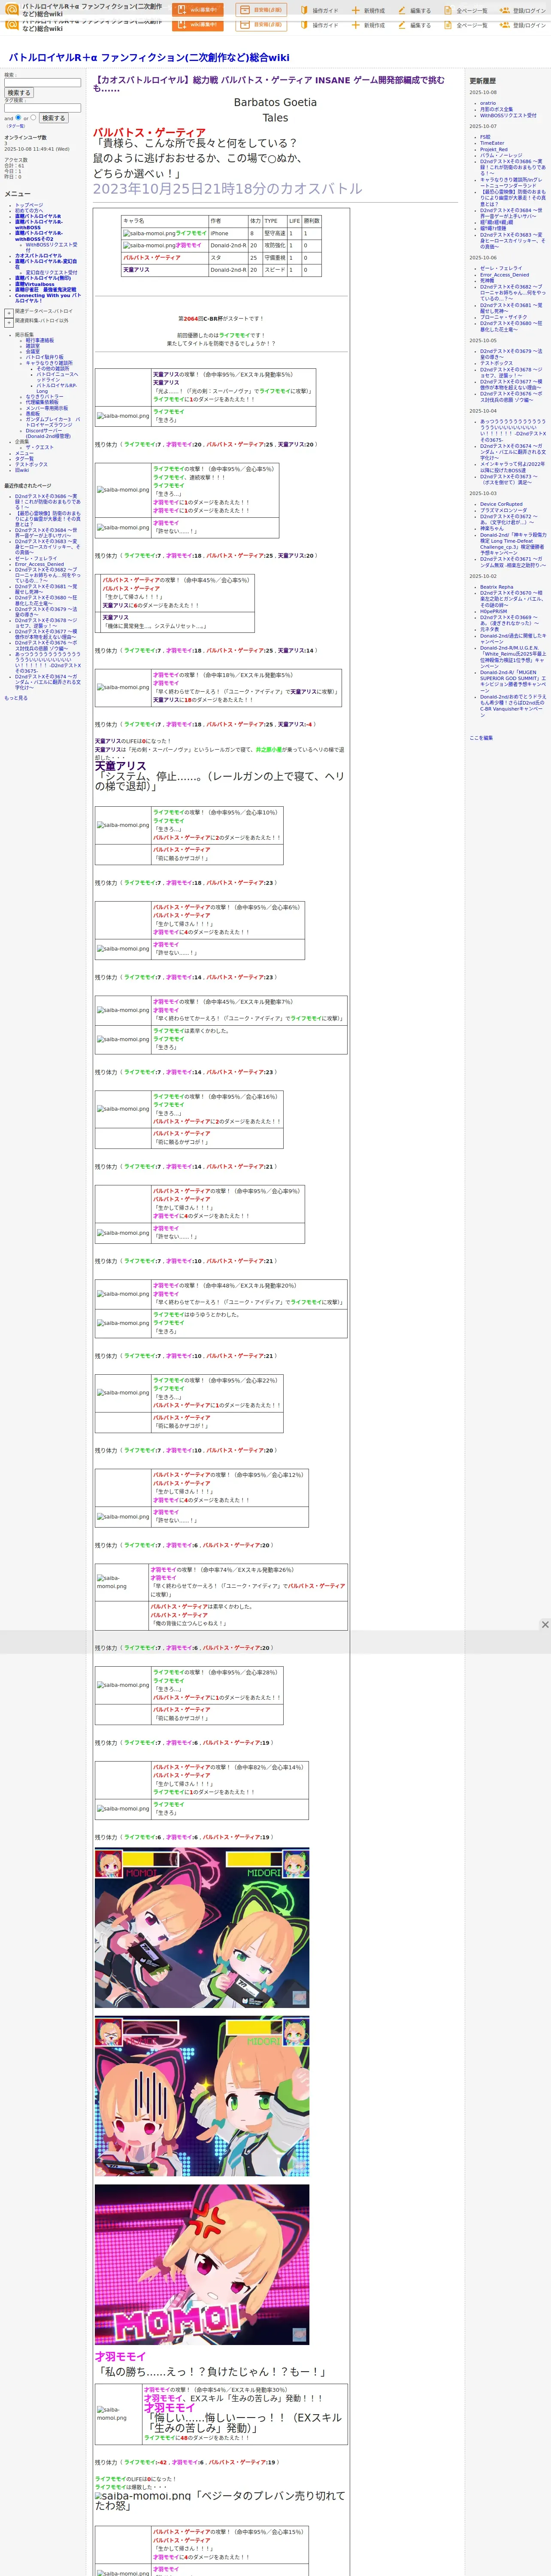This screenshot has width=551, height=2576.
Task: Open the 初めての方へ menu link
Action: (x=29, y=211)
